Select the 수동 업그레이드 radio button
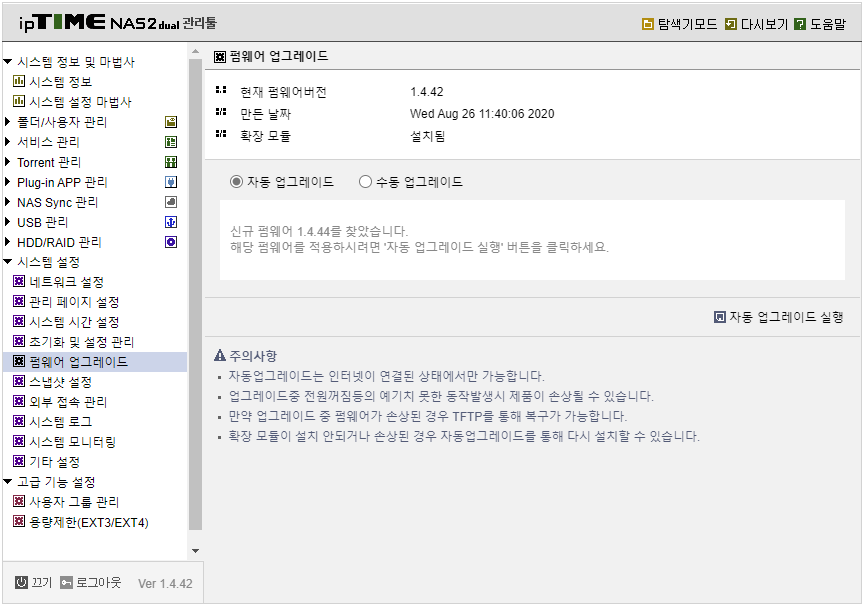Image resolution: width=868 pixels, height=608 pixels. (365, 182)
